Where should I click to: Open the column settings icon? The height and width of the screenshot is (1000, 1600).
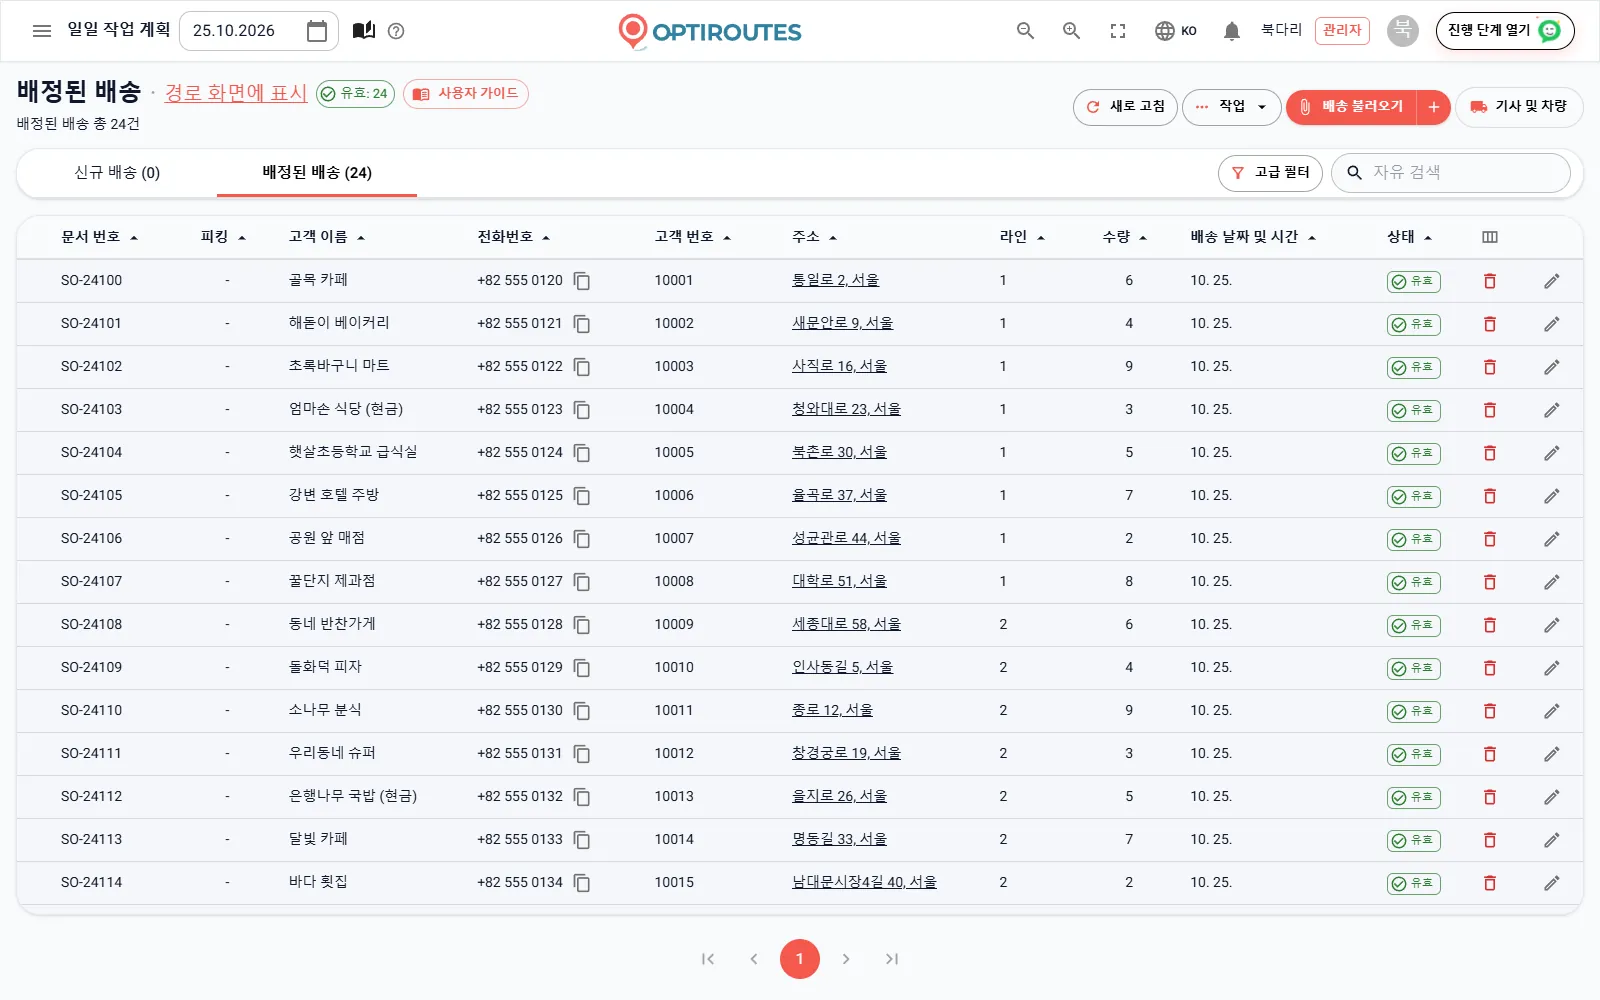pyautogui.click(x=1490, y=237)
